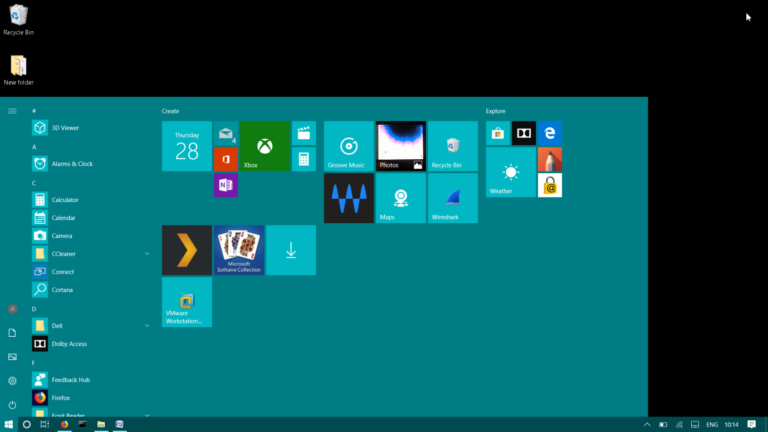Open Alarms & Clock from app list
This screenshot has height=432, width=768.
72,164
